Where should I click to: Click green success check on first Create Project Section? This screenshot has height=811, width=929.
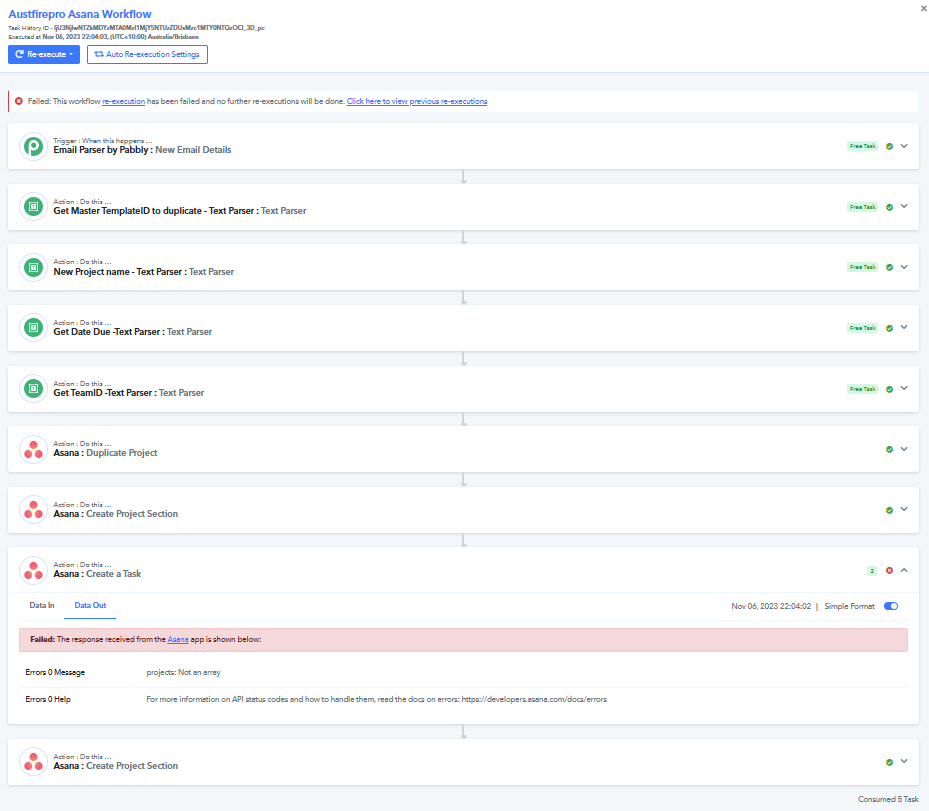[889, 510]
